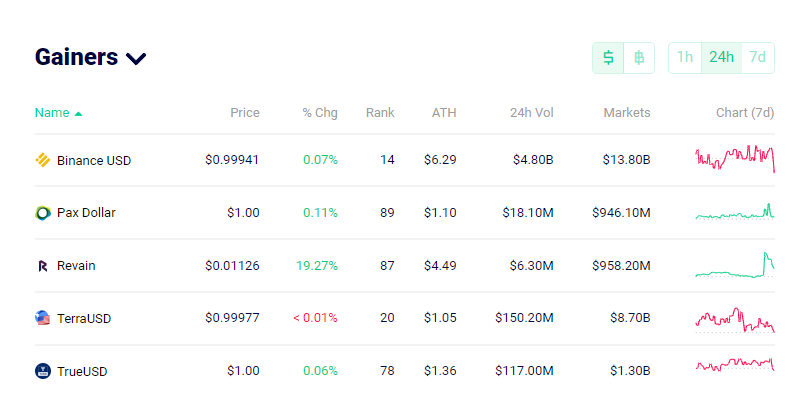This screenshot has height=412, width=811.
Task: Click the Binance USD coin icon
Action: click(42, 160)
